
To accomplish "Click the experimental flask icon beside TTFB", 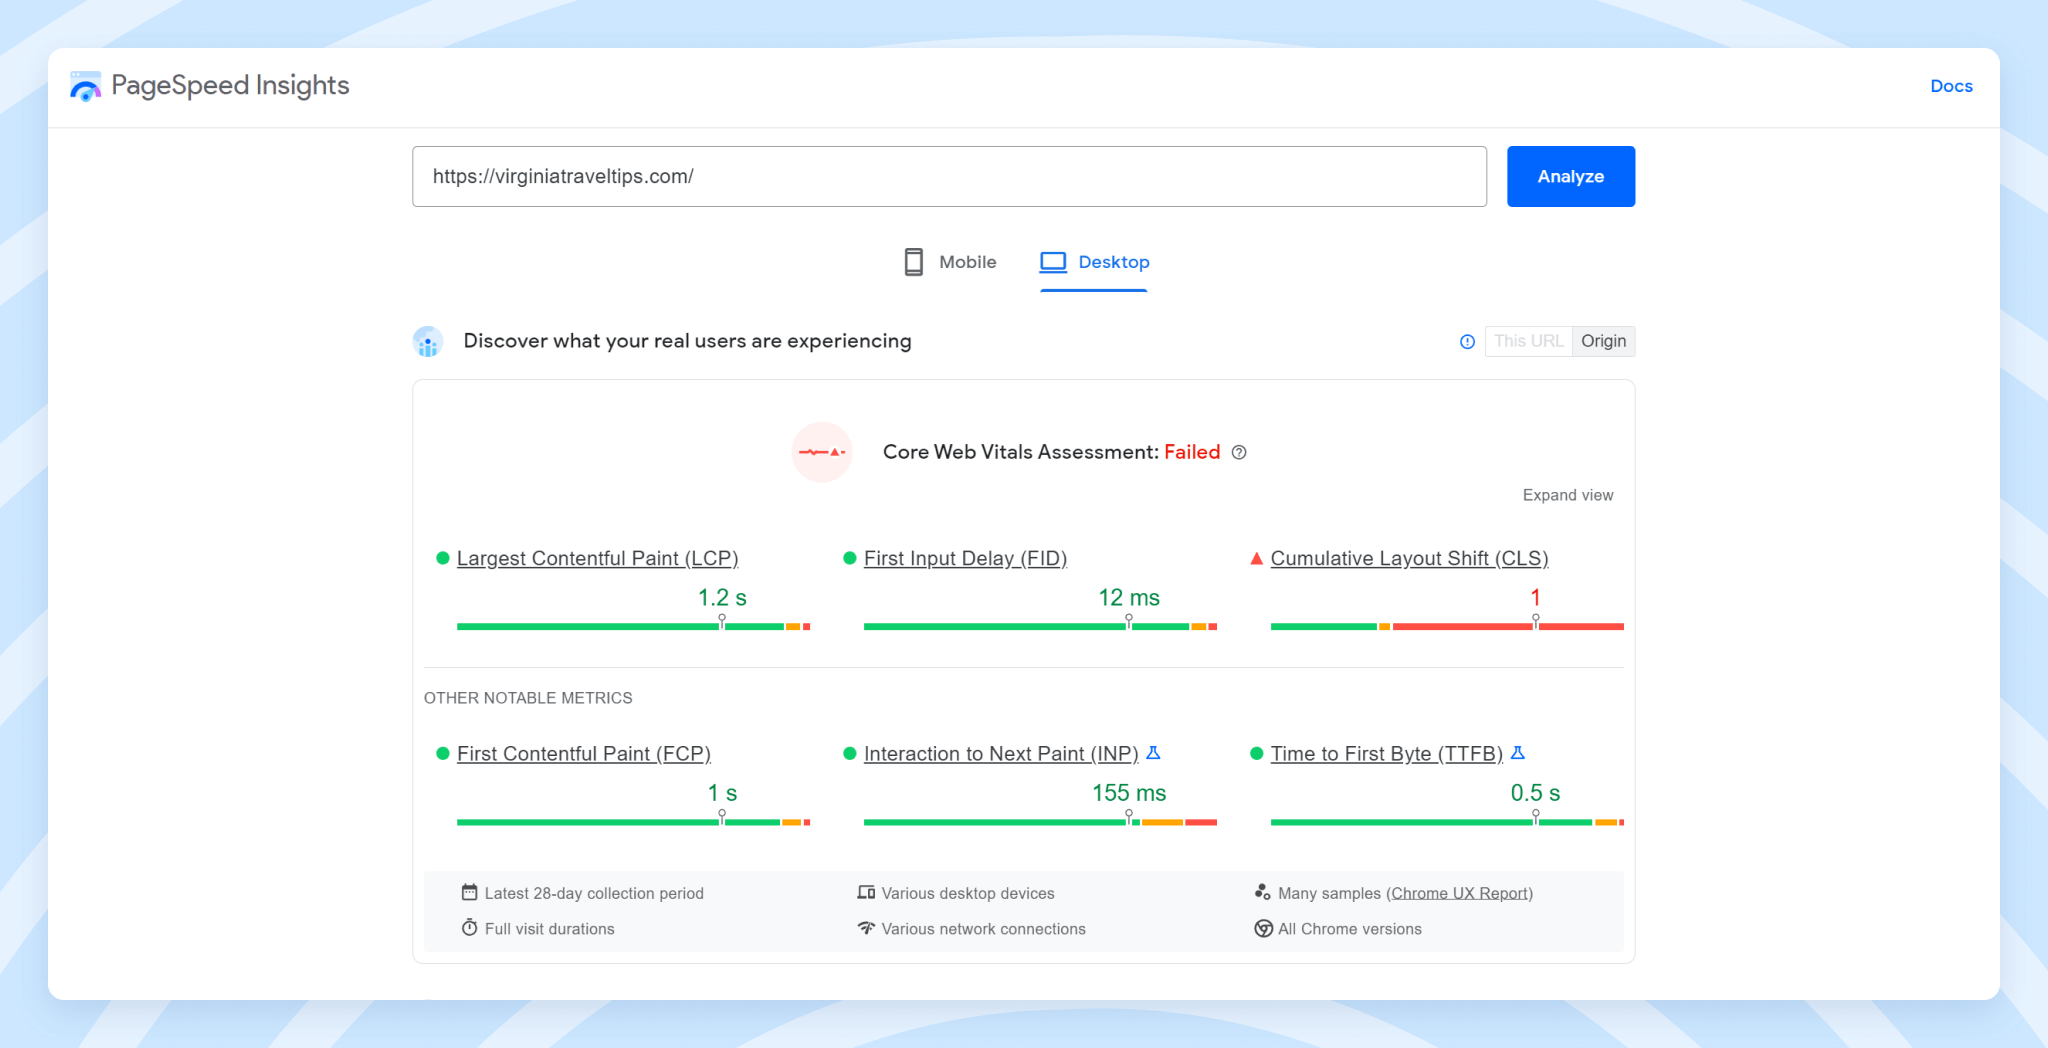I will [1518, 753].
